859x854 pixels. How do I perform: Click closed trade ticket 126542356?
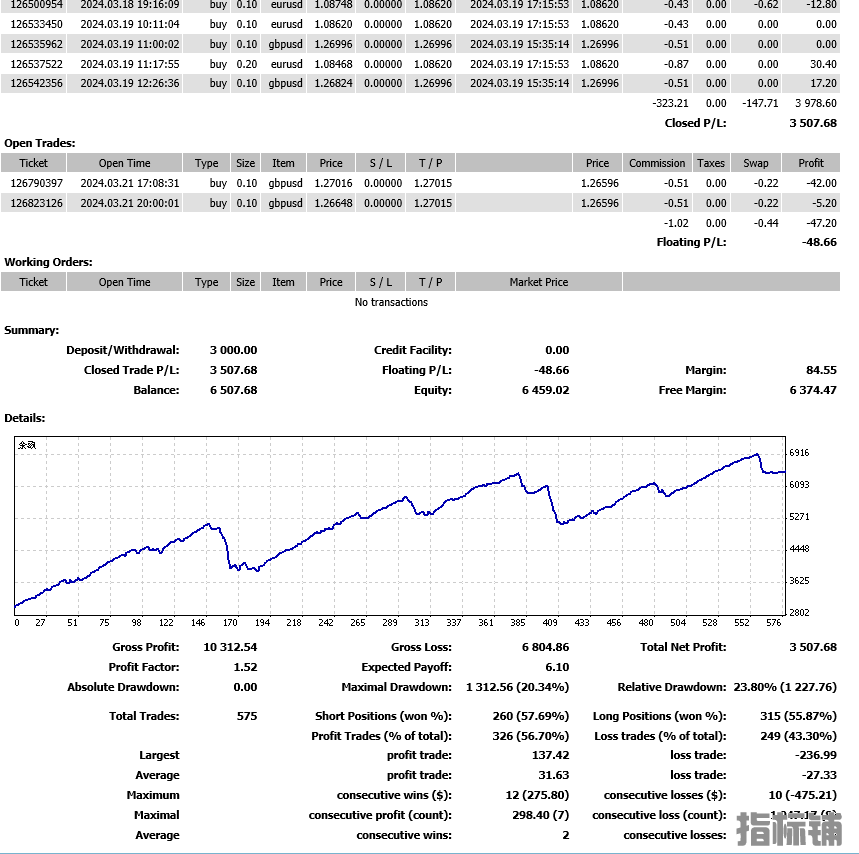pos(37,83)
